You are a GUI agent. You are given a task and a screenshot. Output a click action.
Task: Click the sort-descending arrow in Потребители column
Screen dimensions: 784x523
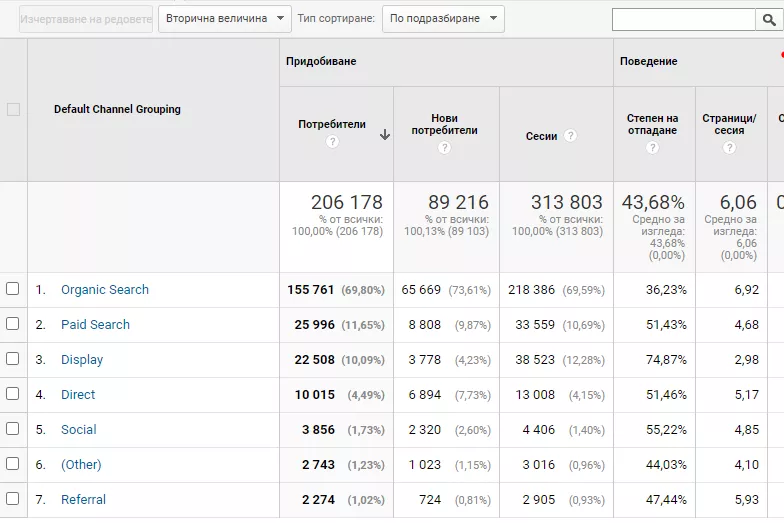(x=384, y=134)
